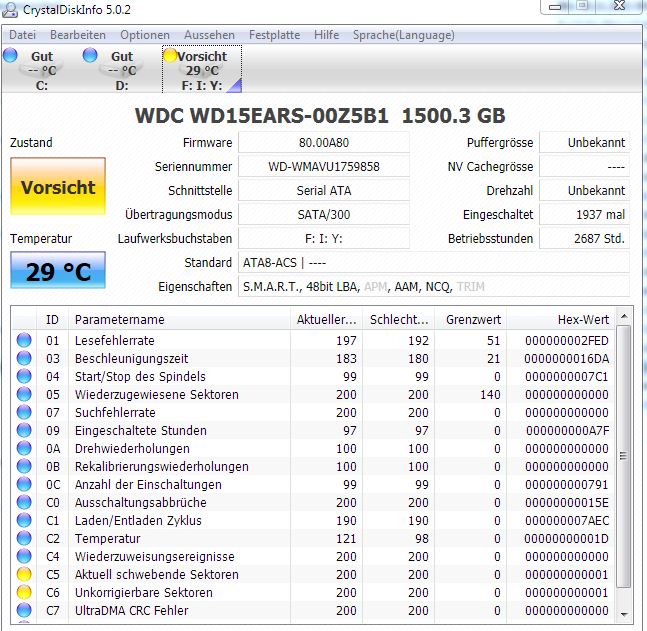Open the Datei menu
The image size is (647, 631).
(x=22, y=35)
